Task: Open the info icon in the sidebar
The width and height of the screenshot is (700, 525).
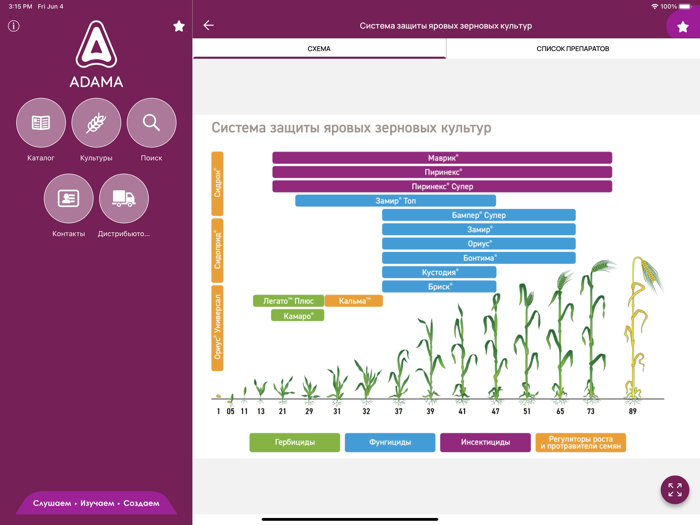Action: 14,26
